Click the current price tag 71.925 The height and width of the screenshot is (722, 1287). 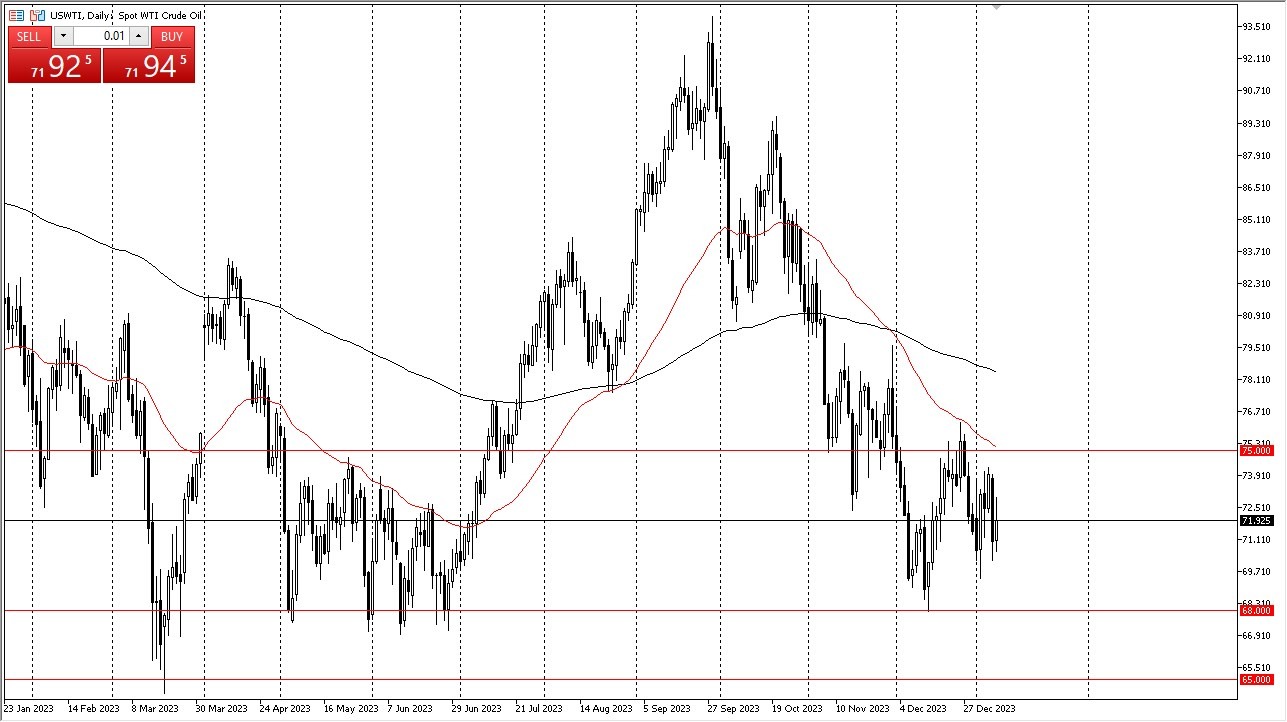point(1256,521)
